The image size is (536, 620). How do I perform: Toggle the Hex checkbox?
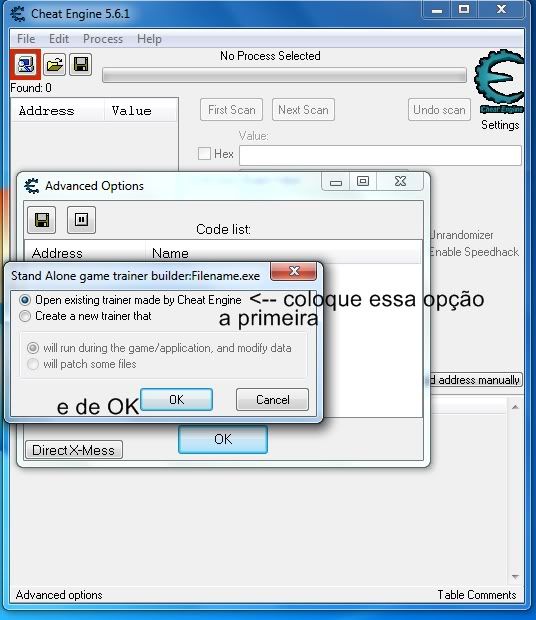(x=204, y=153)
